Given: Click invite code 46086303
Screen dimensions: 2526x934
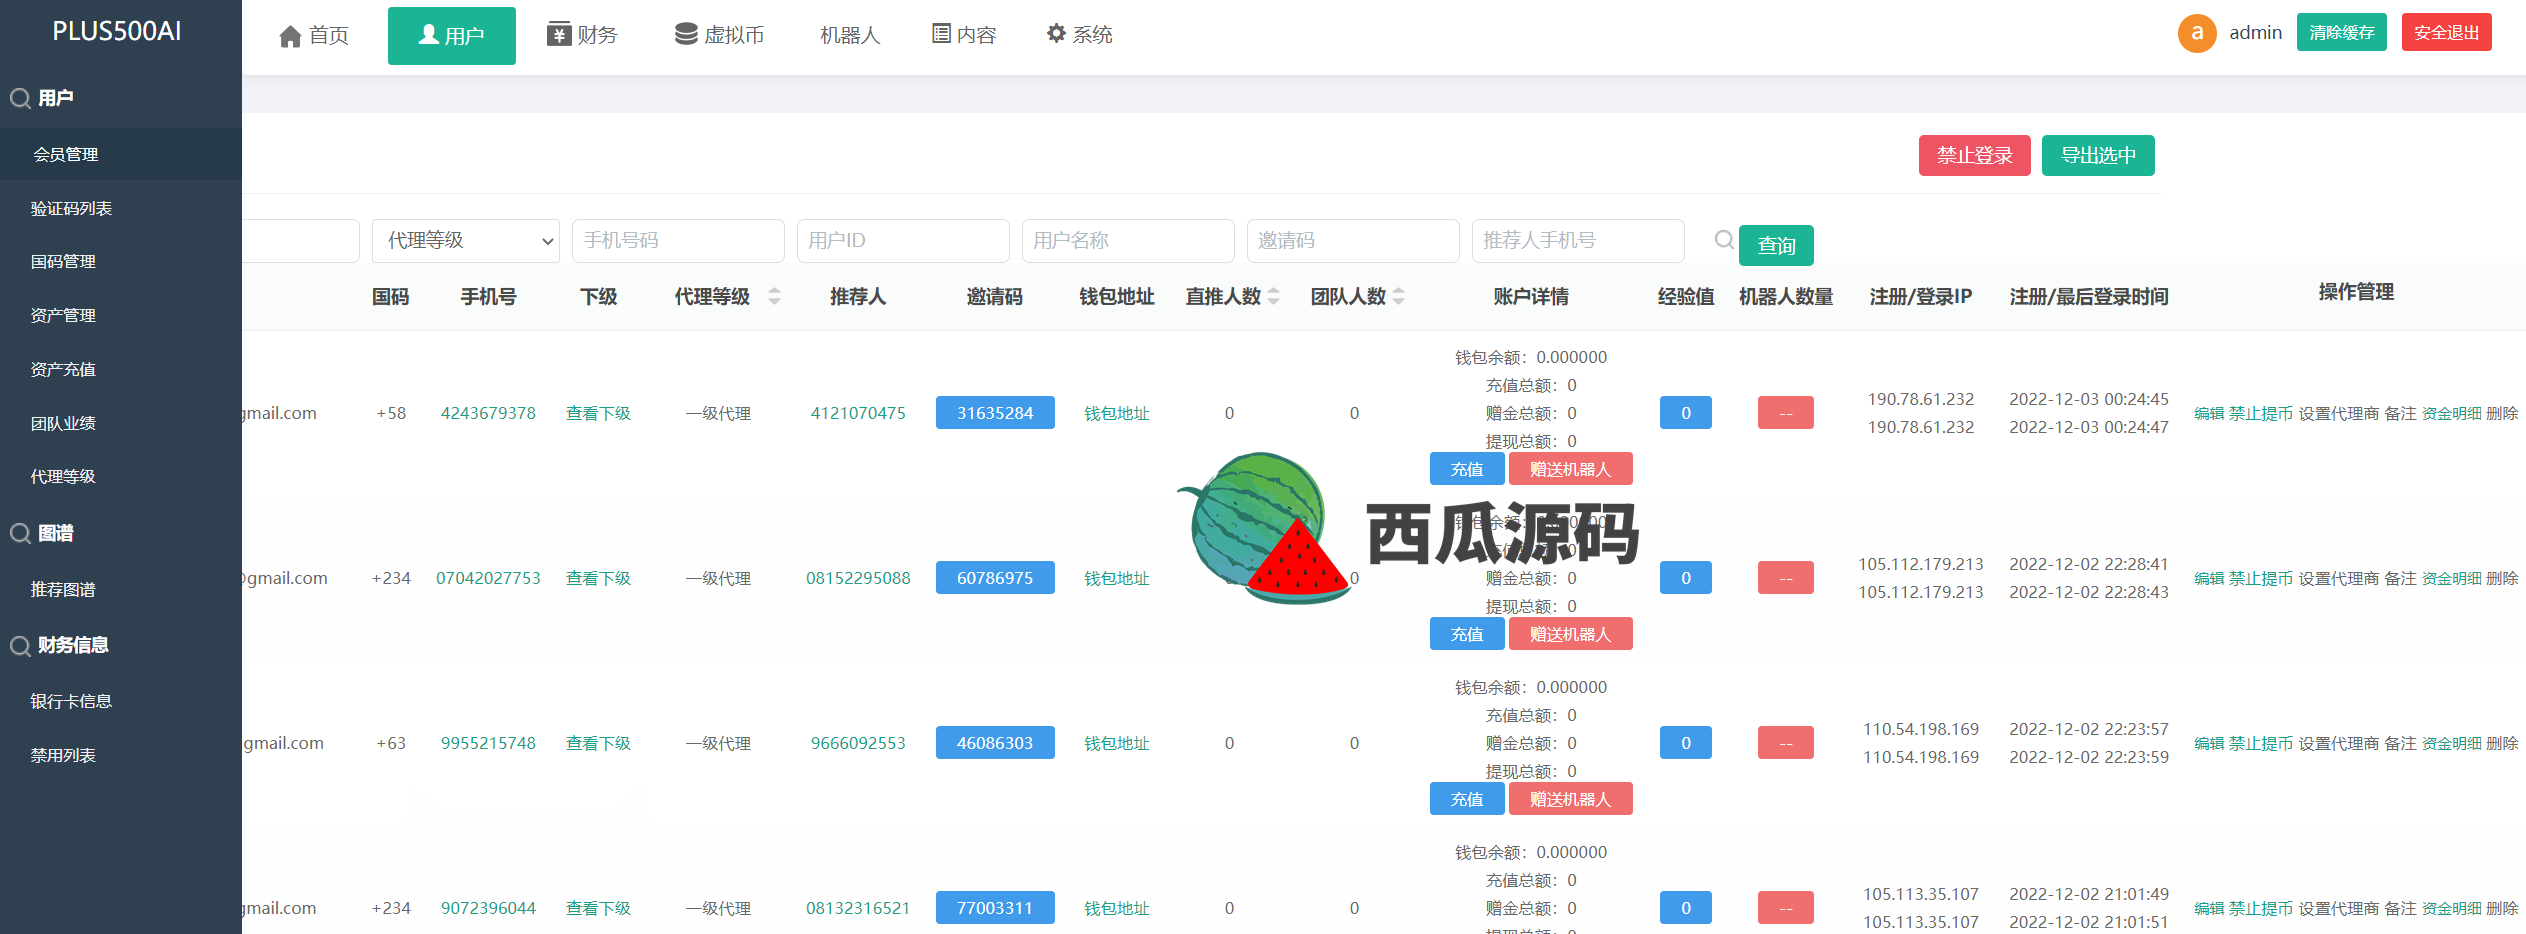Looking at the screenshot, I should coord(995,743).
